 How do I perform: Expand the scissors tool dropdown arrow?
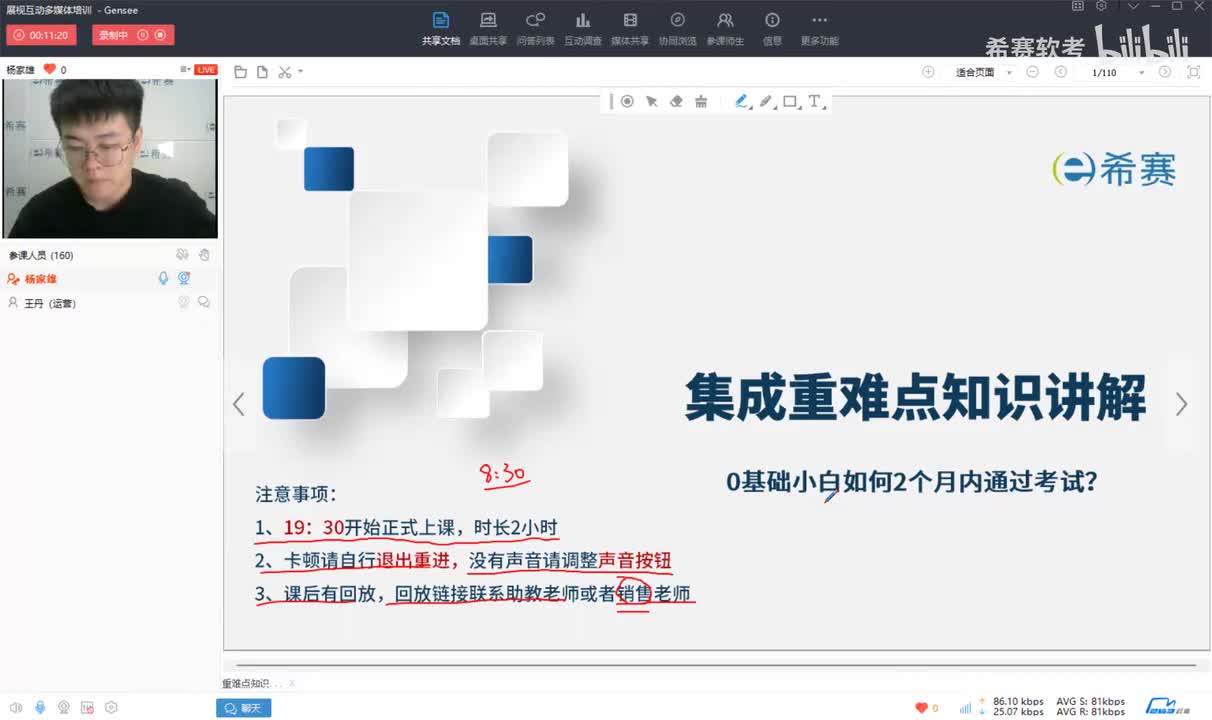(x=300, y=72)
